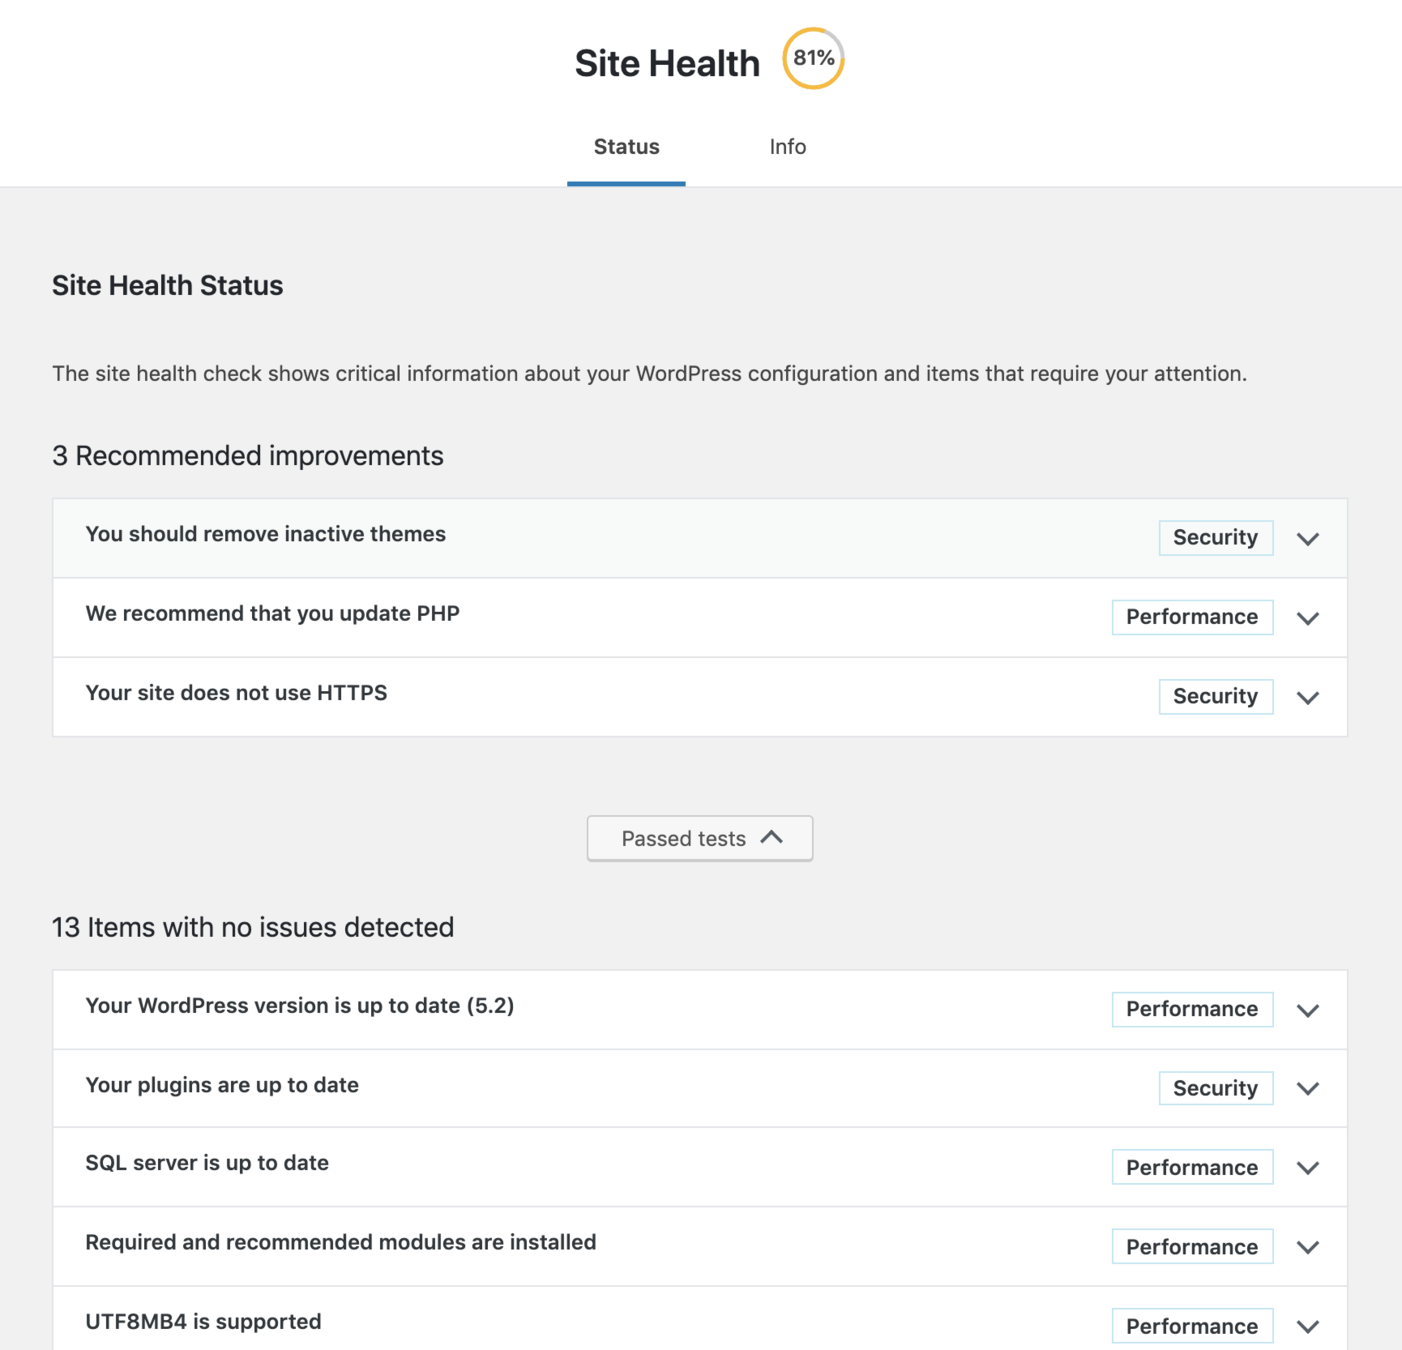This screenshot has height=1350, width=1402.
Task: Expand 'UTF8MB4 is supported' chevron
Action: (x=1308, y=1327)
